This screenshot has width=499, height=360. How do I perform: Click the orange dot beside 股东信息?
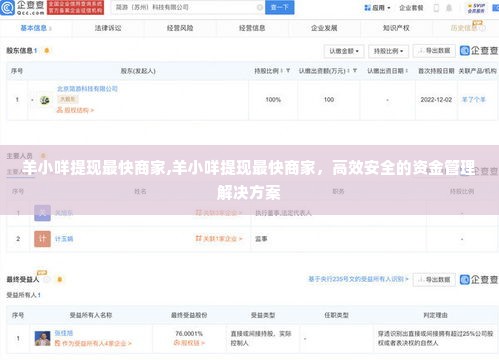[x=47, y=51]
